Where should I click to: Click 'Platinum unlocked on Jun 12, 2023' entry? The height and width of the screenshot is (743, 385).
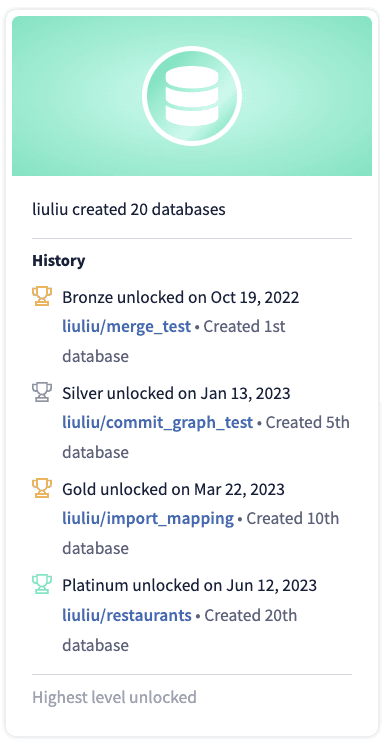190,585
